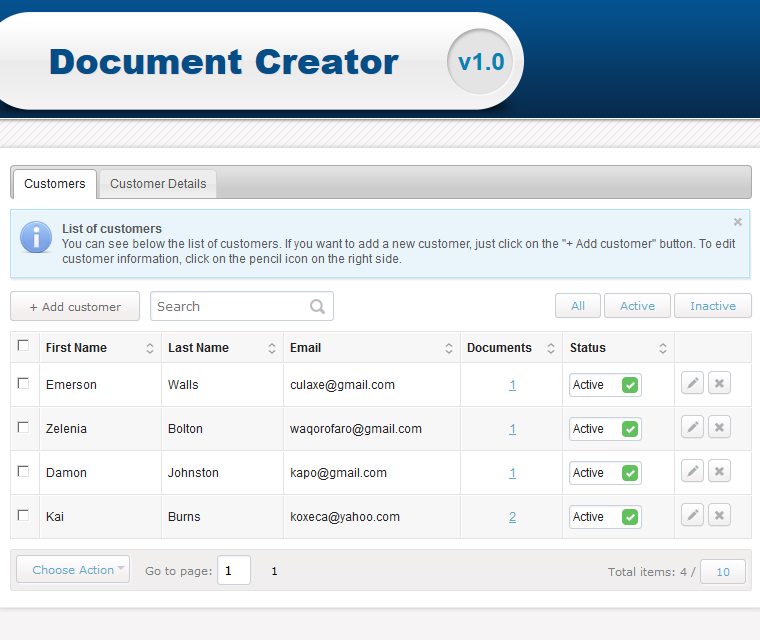Delete Damon Johnston with the X icon
This screenshot has height=640, width=760.
[719, 471]
